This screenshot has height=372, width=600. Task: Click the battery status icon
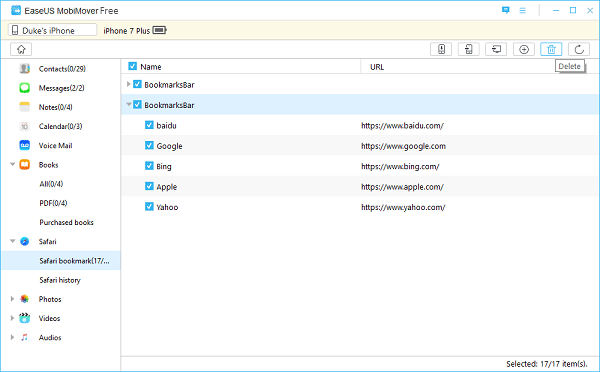pyautogui.click(x=159, y=30)
